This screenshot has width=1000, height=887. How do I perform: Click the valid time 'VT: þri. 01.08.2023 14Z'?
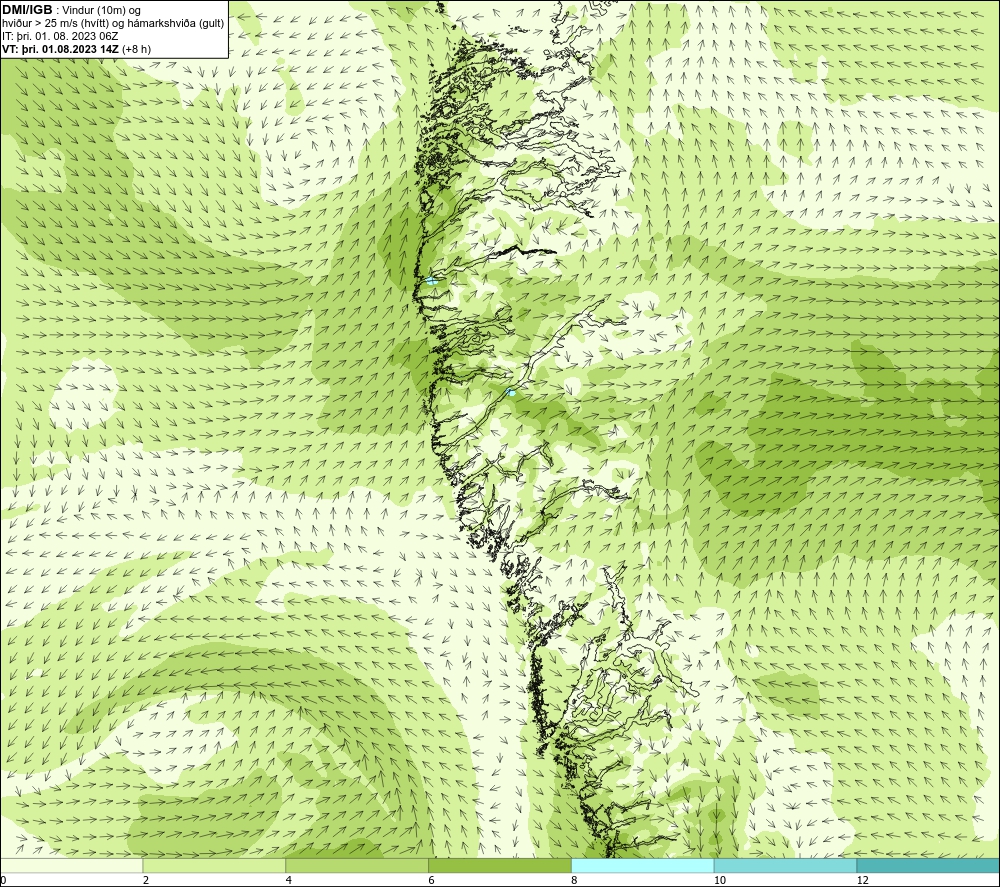[61, 49]
